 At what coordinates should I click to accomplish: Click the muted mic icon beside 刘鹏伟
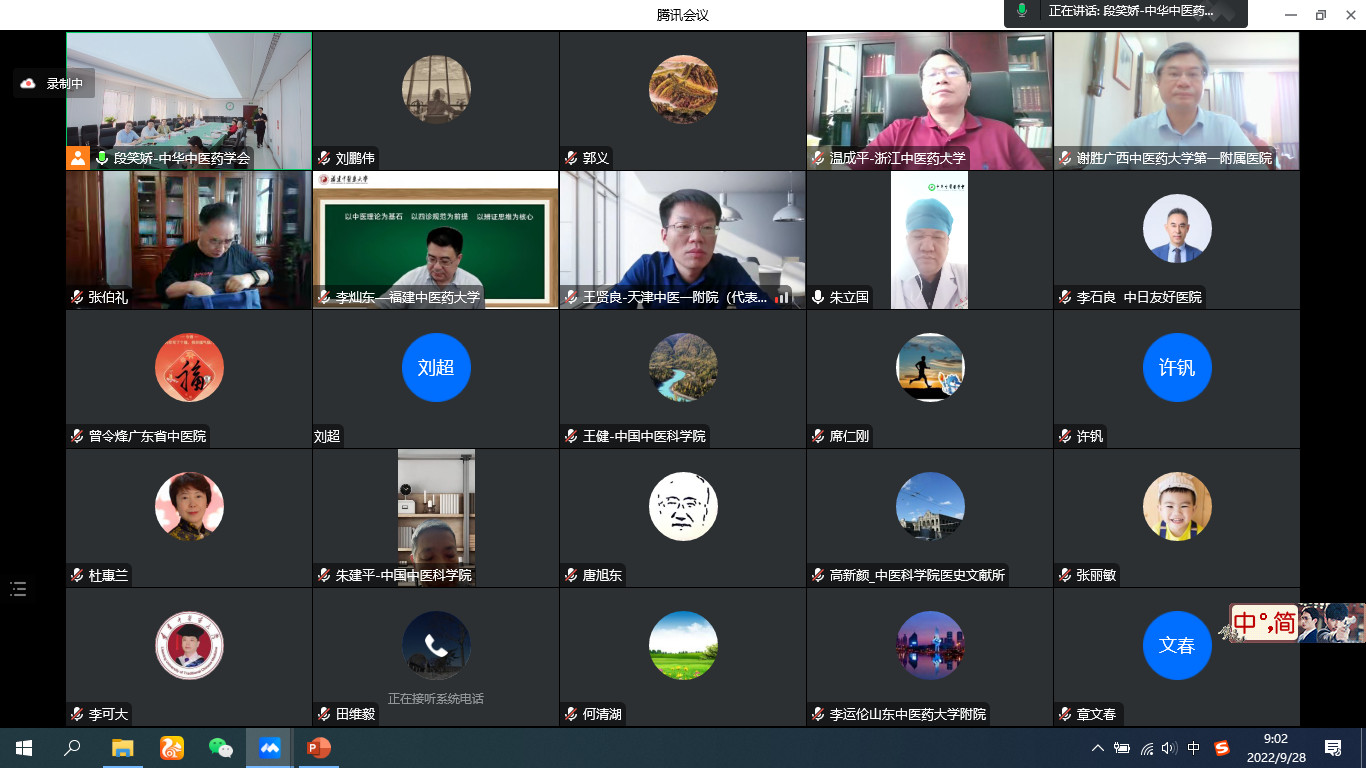click(x=324, y=158)
